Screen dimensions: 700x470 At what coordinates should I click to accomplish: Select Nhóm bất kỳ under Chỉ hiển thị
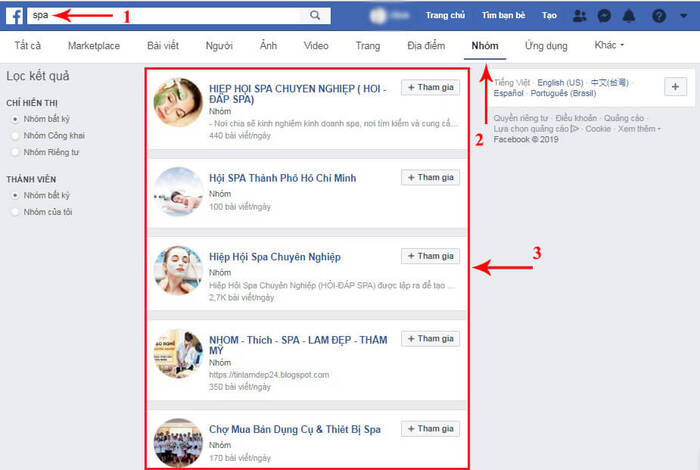tap(15, 119)
